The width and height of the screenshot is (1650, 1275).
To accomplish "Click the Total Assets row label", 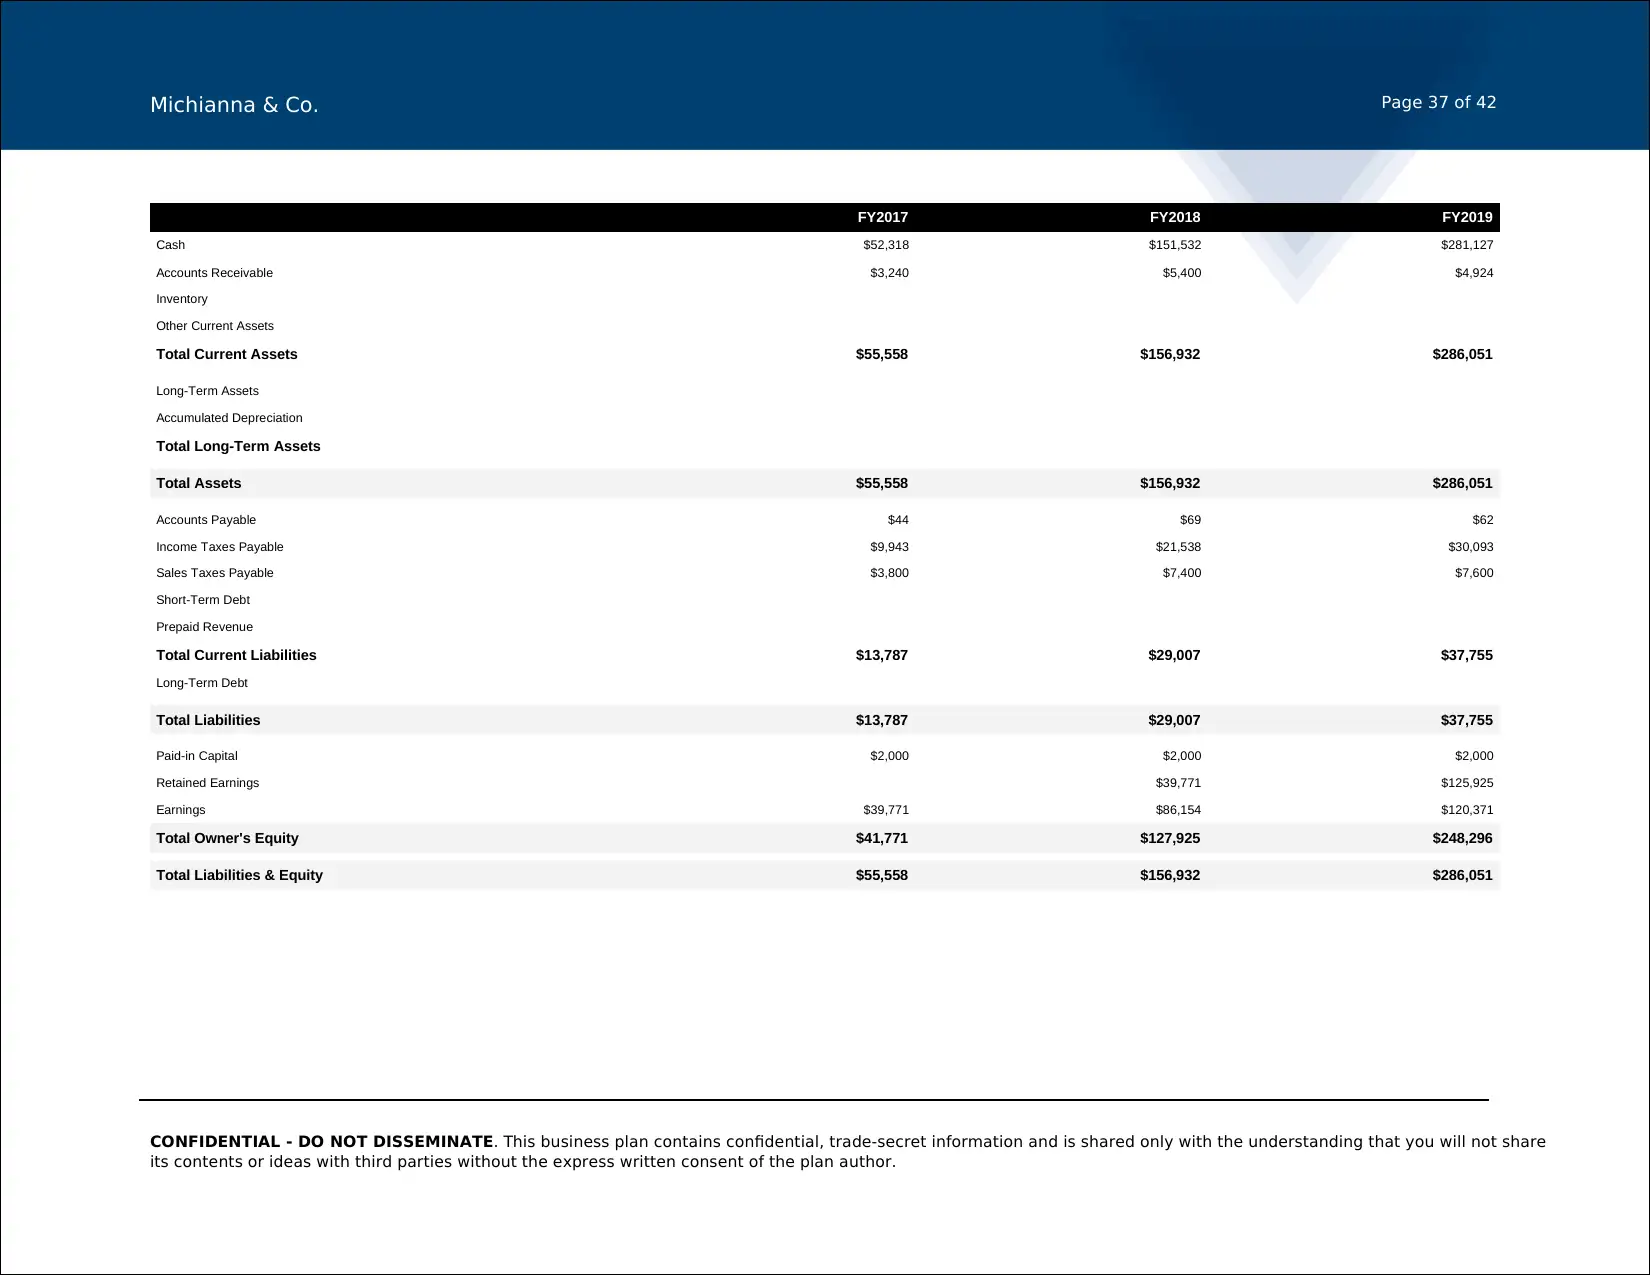I will 199,483.
